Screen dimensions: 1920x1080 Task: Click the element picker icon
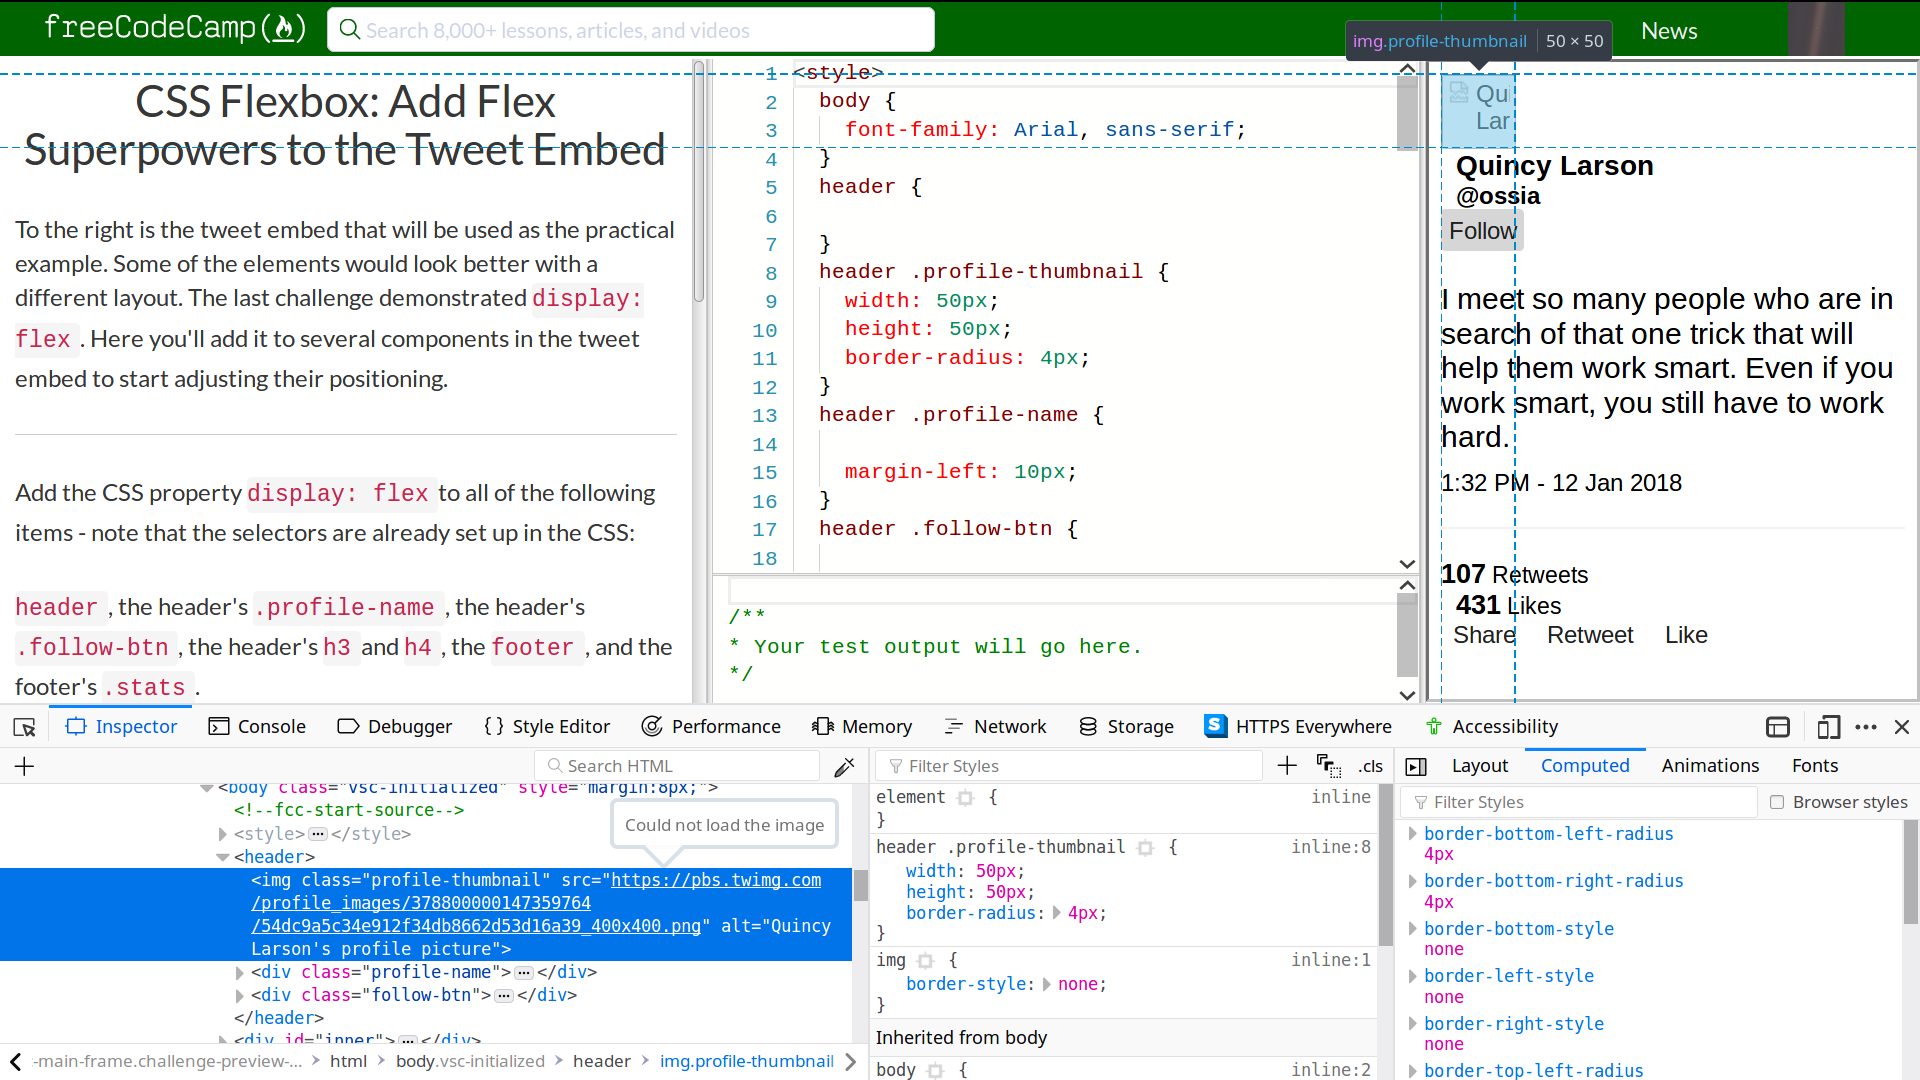pyautogui.click(x=24, y=727)
